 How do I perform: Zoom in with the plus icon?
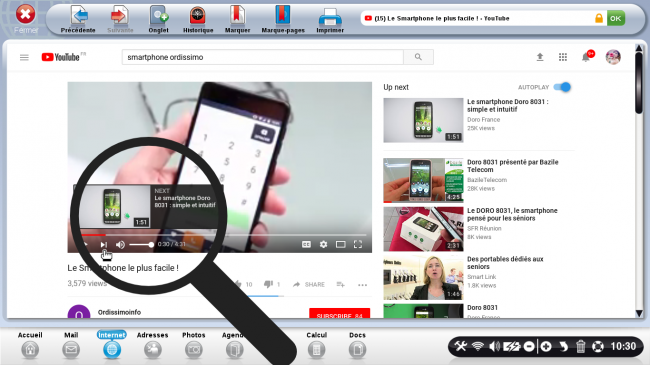pos(546,346)
